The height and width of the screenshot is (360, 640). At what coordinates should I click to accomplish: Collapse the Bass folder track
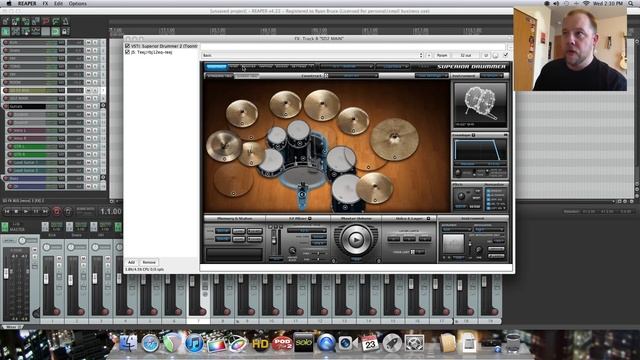tap(103, 178)
